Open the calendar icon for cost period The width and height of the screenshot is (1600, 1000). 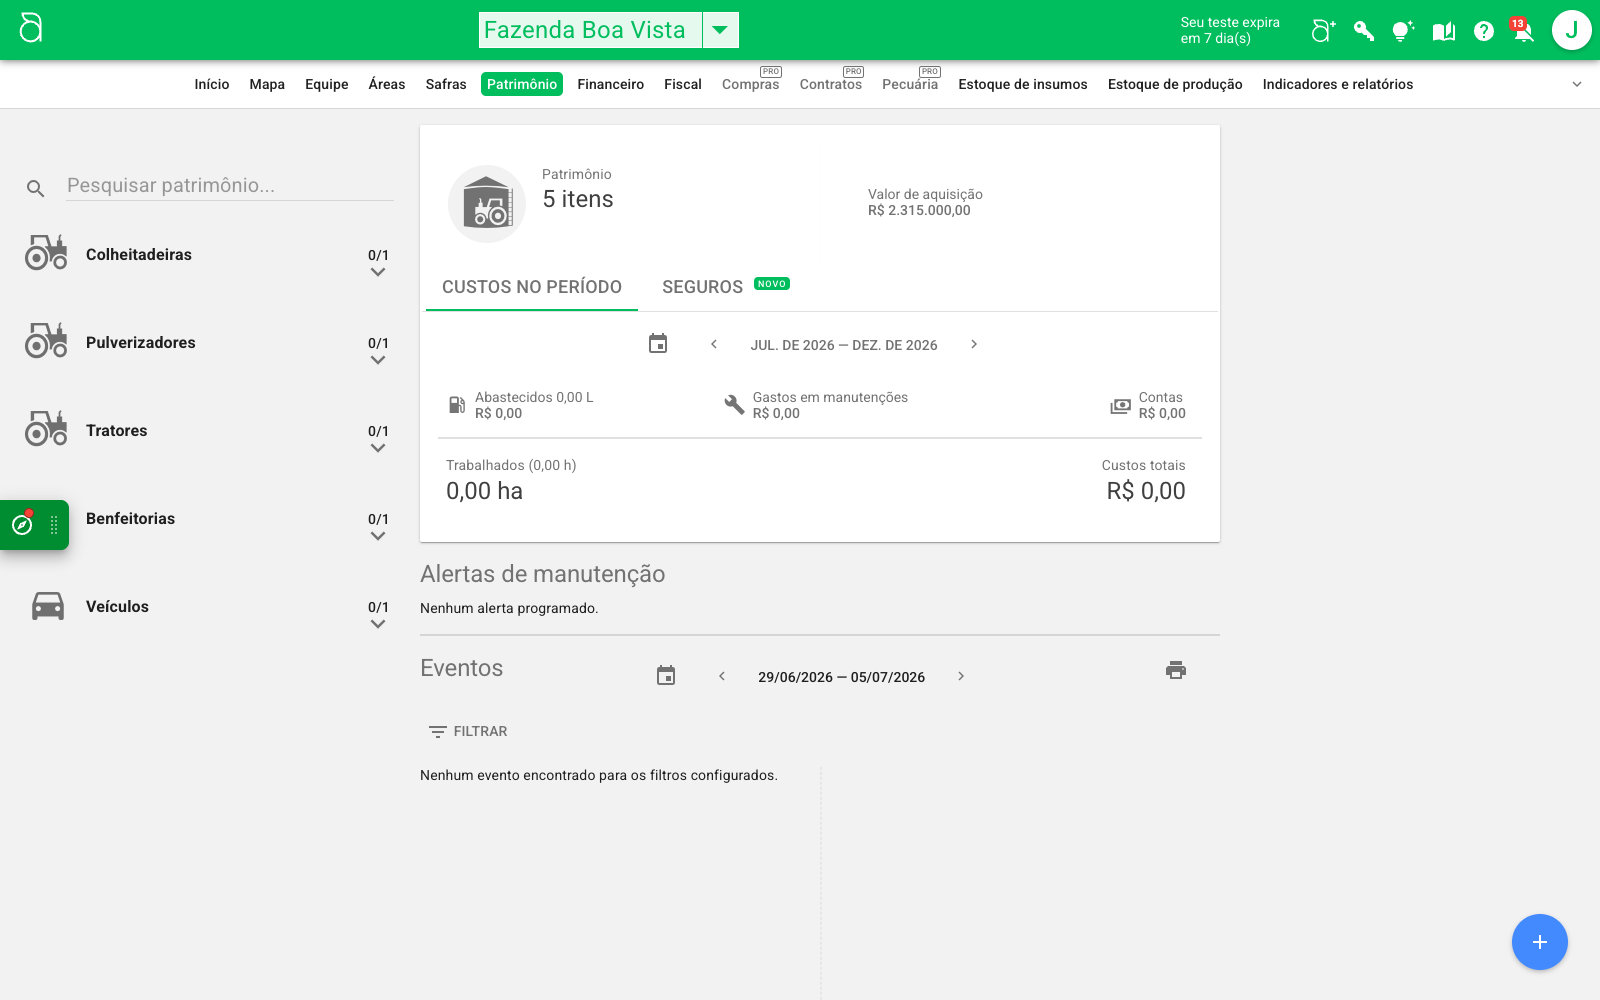pos(658,344)
